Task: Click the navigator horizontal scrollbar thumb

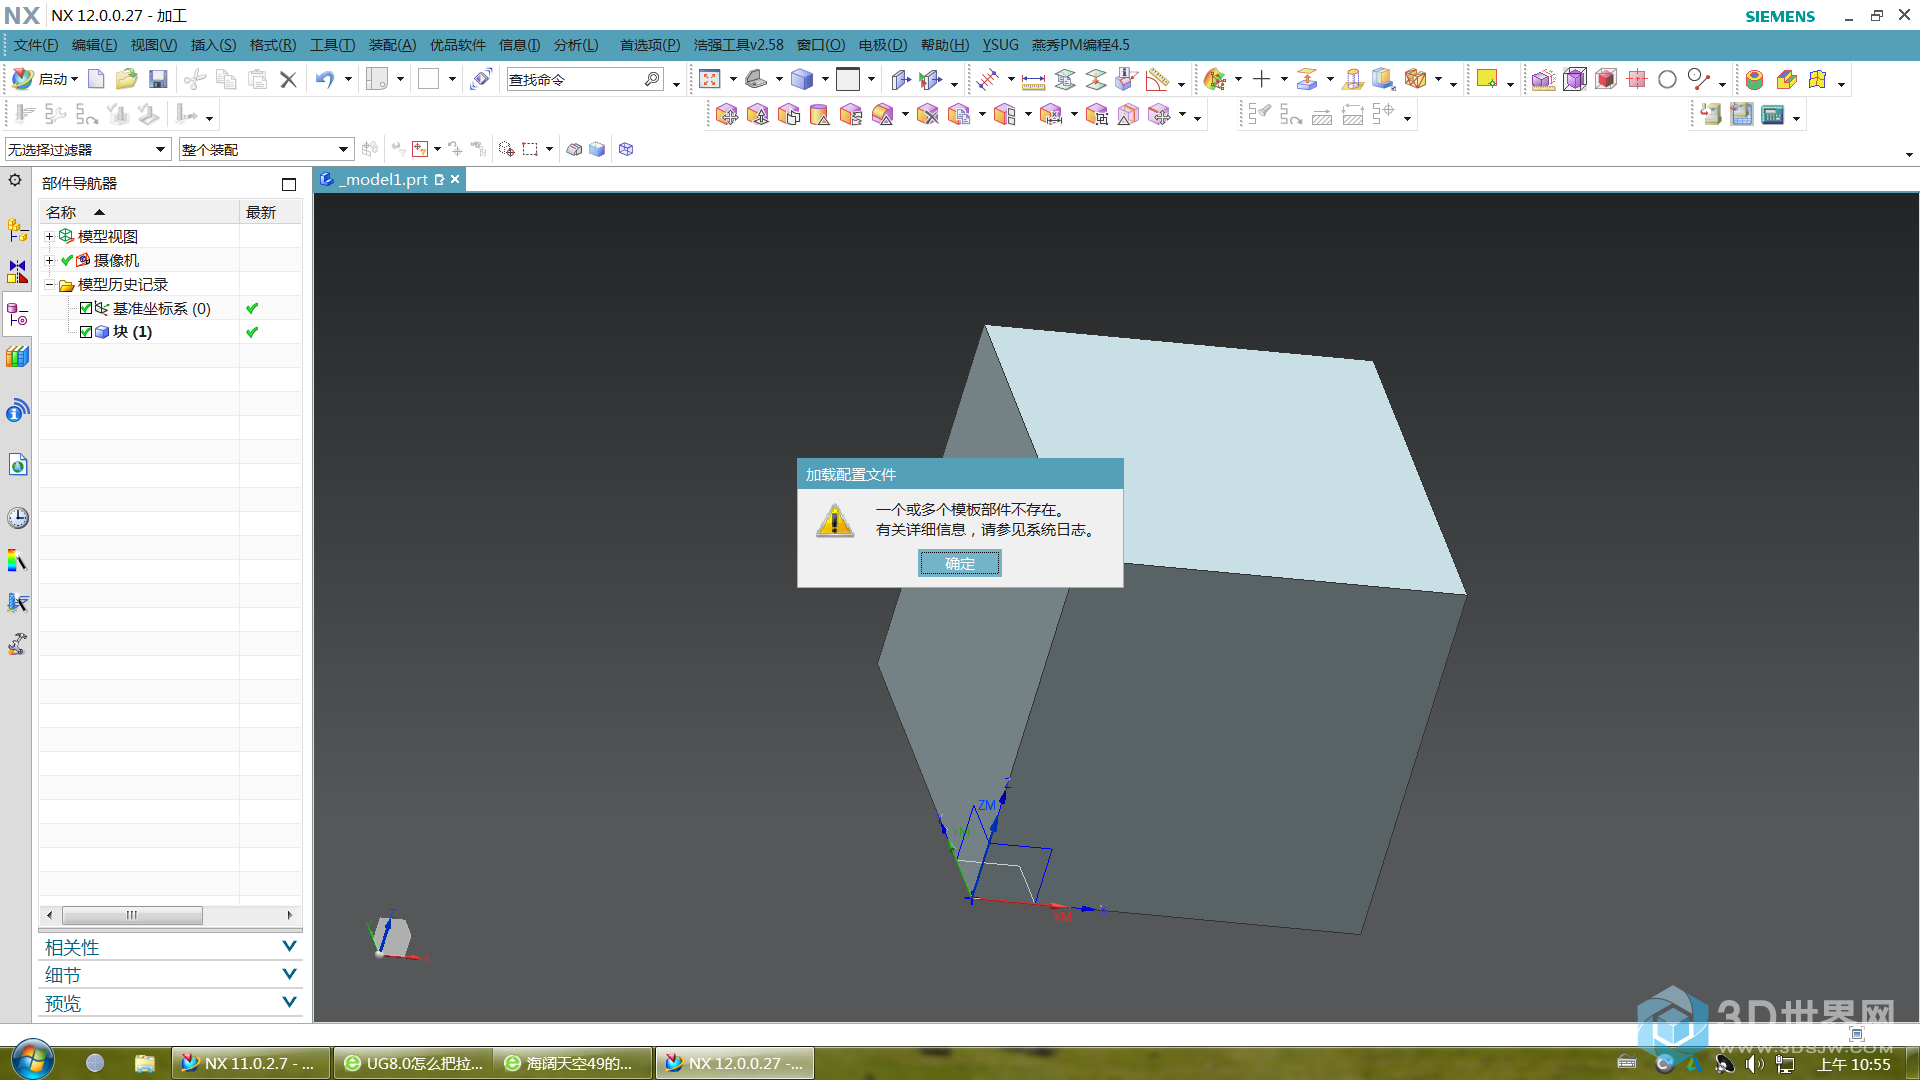Action: click(132, 915)
